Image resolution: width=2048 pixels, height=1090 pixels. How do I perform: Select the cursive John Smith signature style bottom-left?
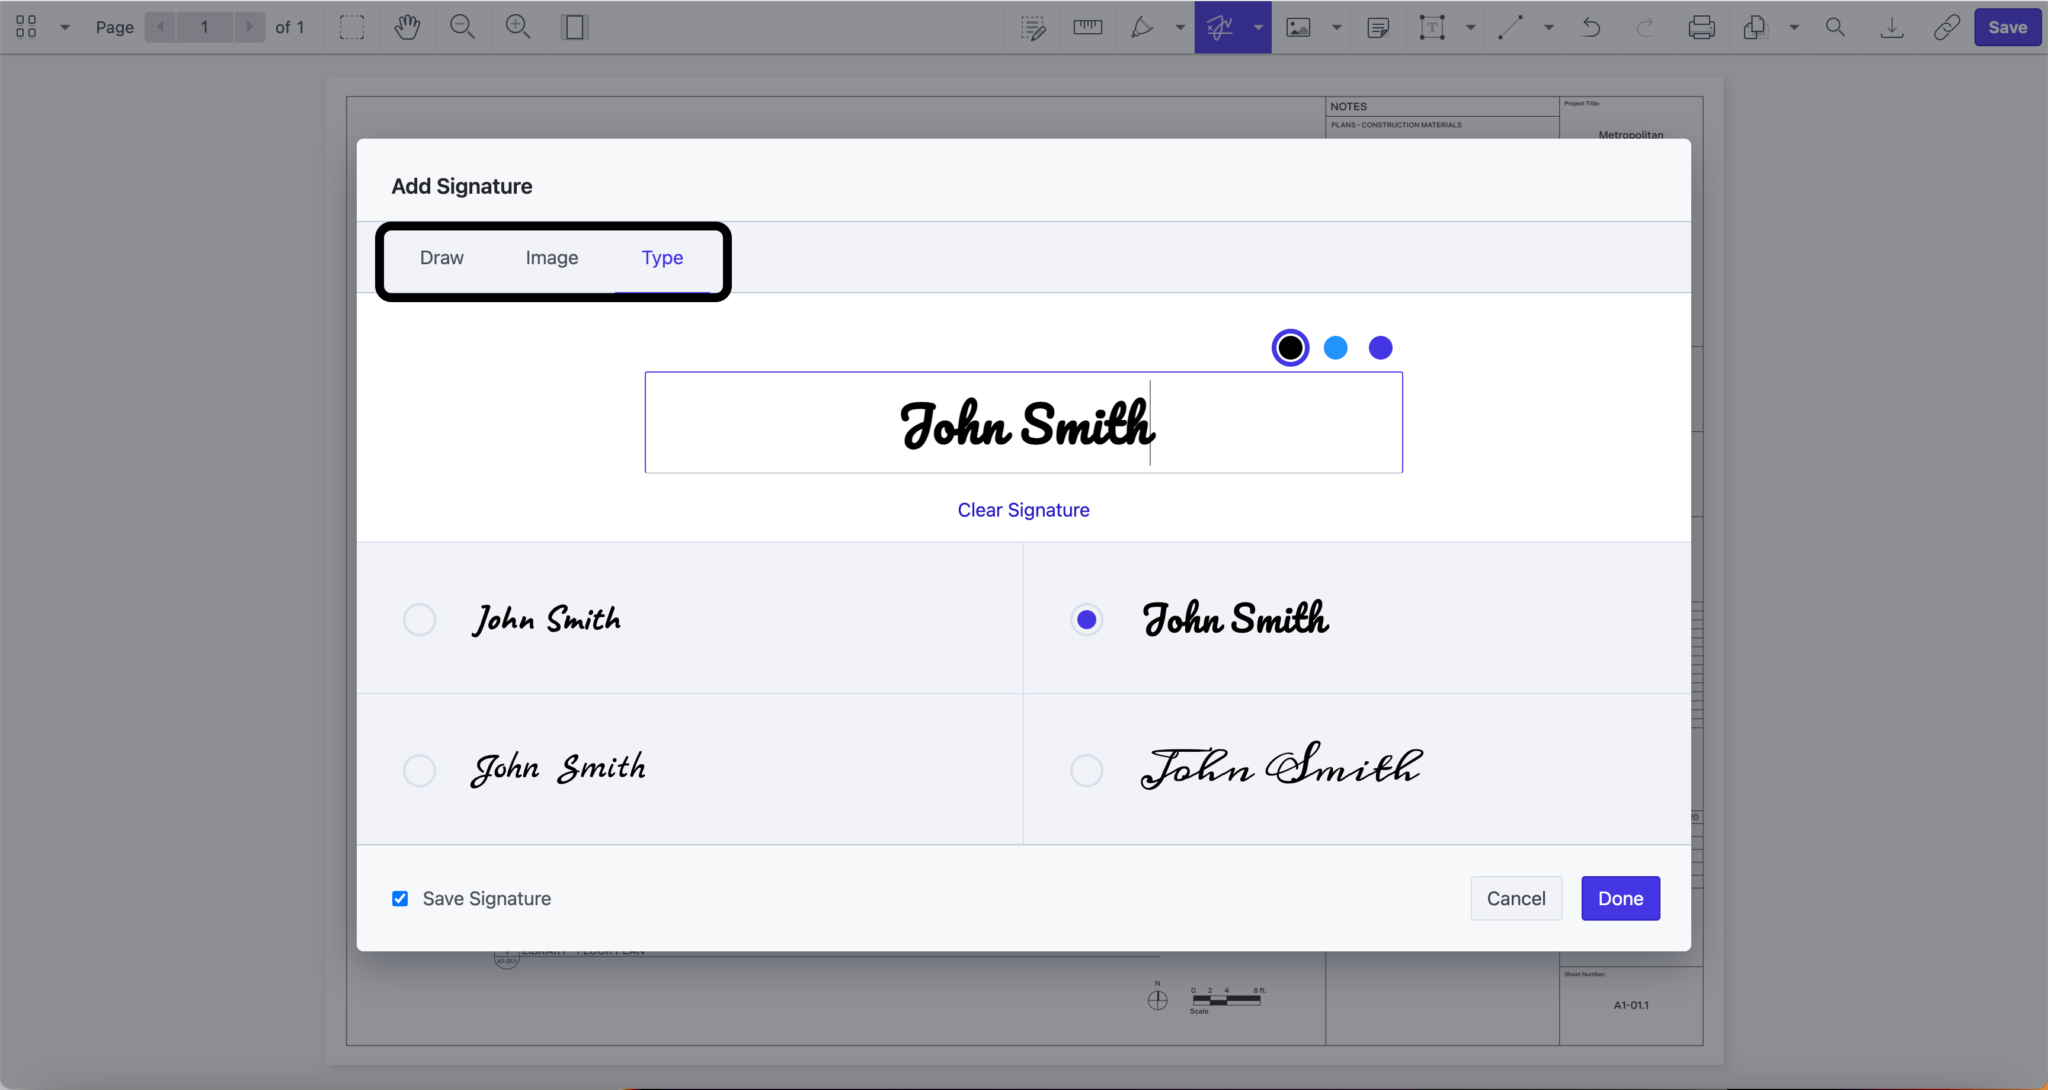click(419, 770)
